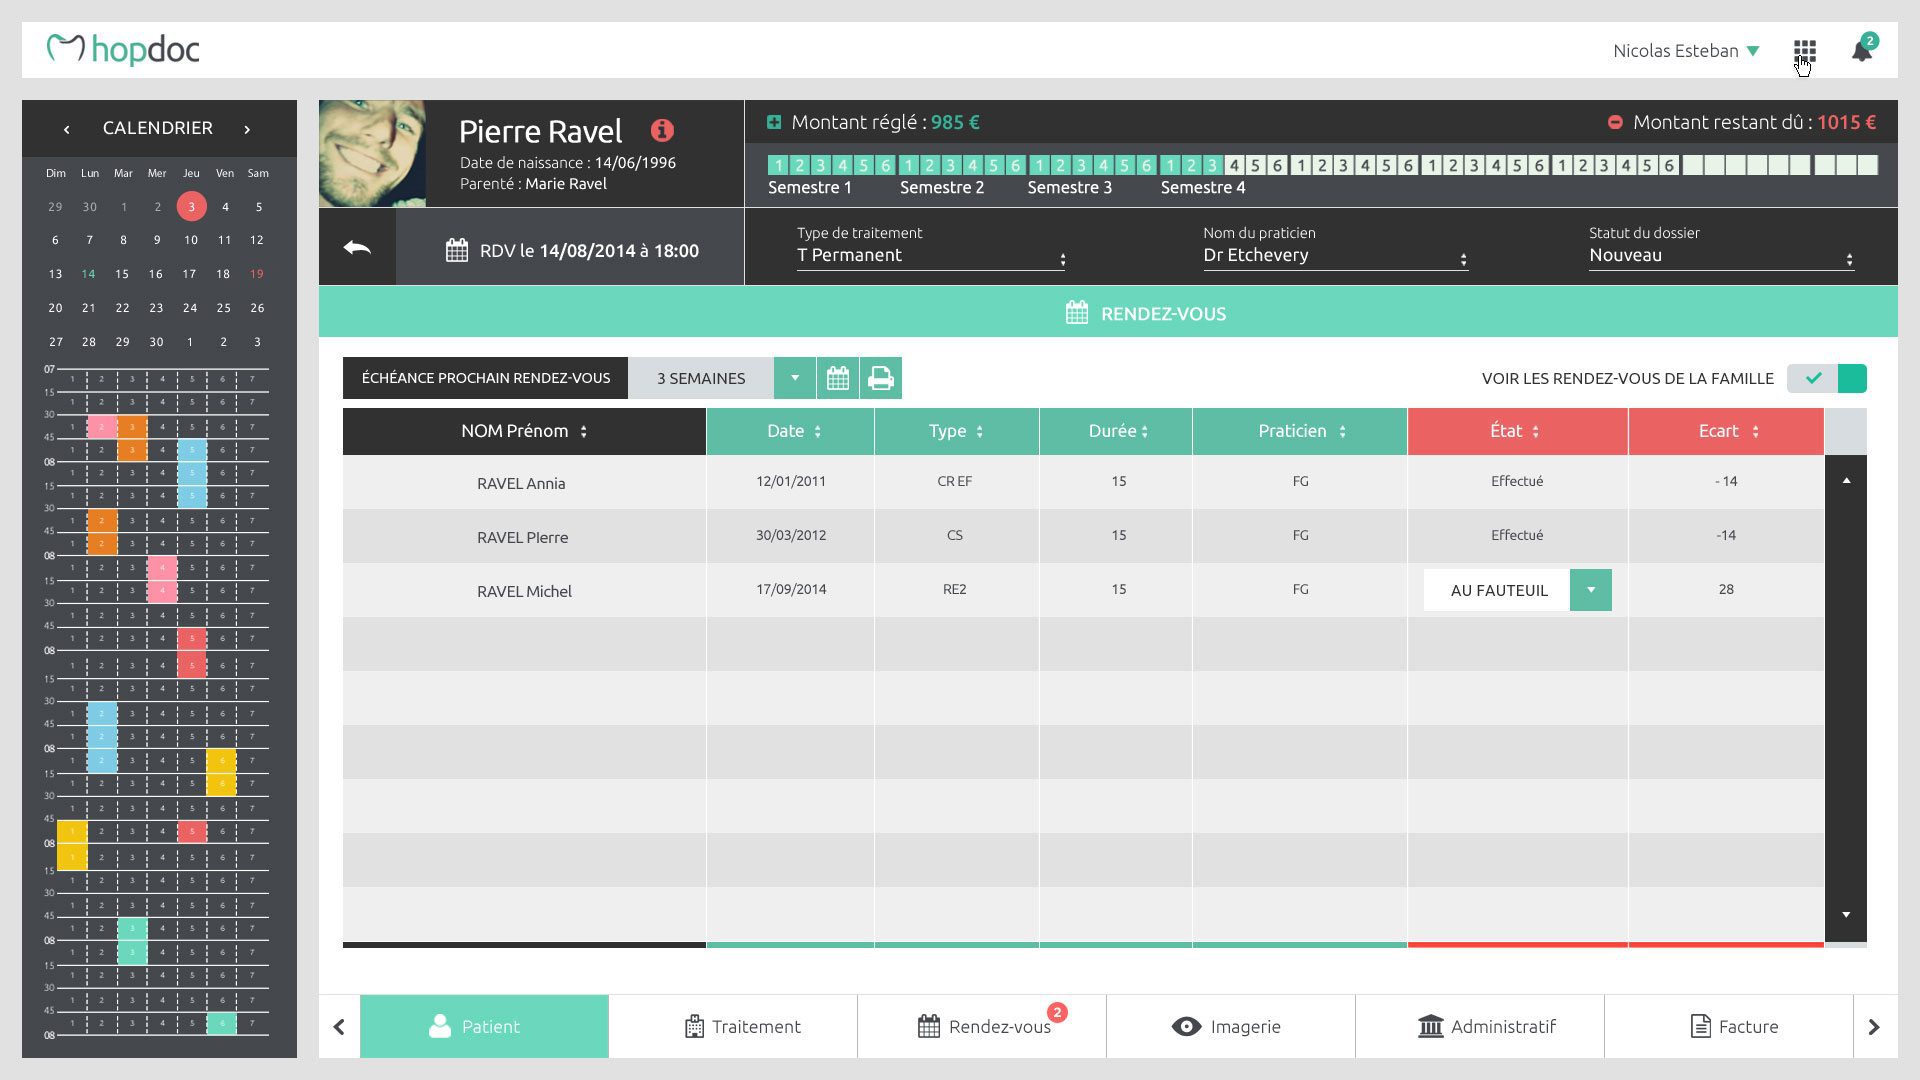Click the patient info icon

click(x=662, y=131)
